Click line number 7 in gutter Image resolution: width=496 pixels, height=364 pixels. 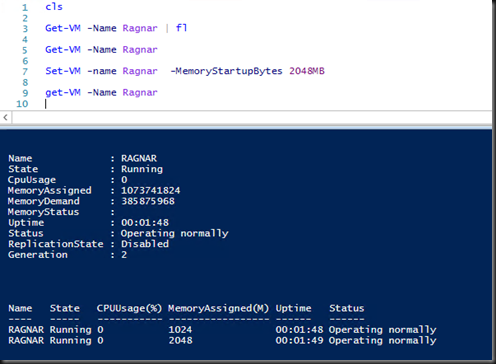click(25, 72)
